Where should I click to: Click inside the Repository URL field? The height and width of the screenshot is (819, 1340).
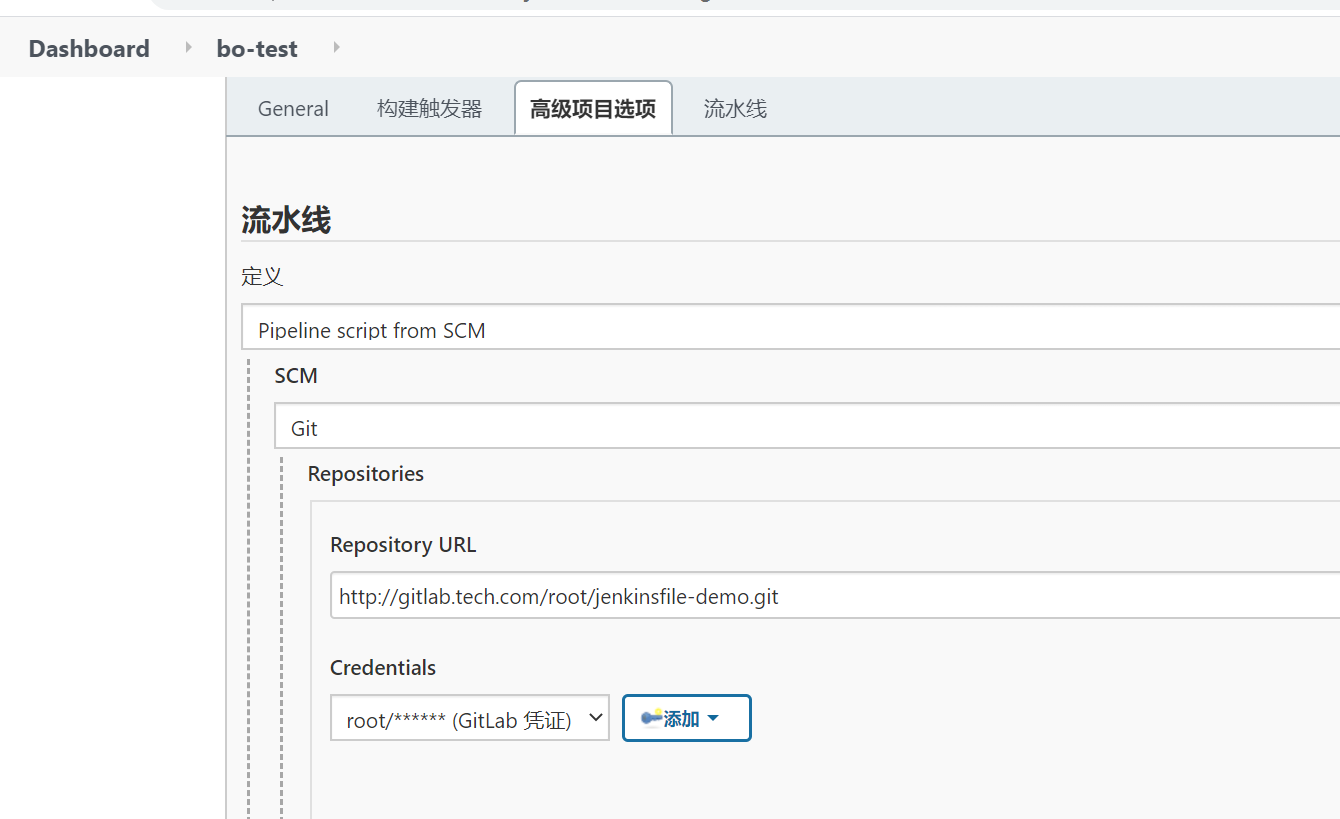click(x=700, y=595)
